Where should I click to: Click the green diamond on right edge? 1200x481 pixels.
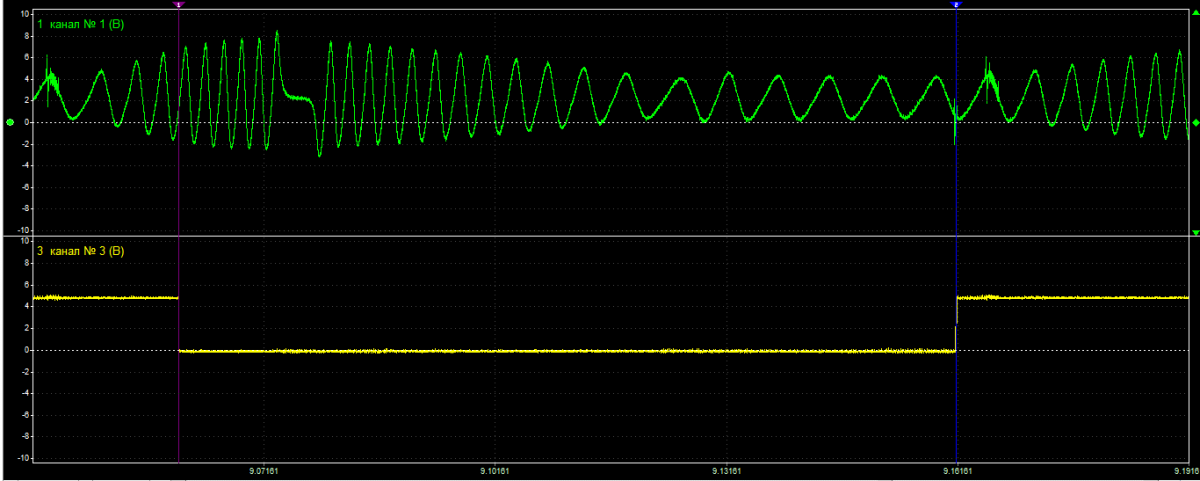tap(1195, 122)
